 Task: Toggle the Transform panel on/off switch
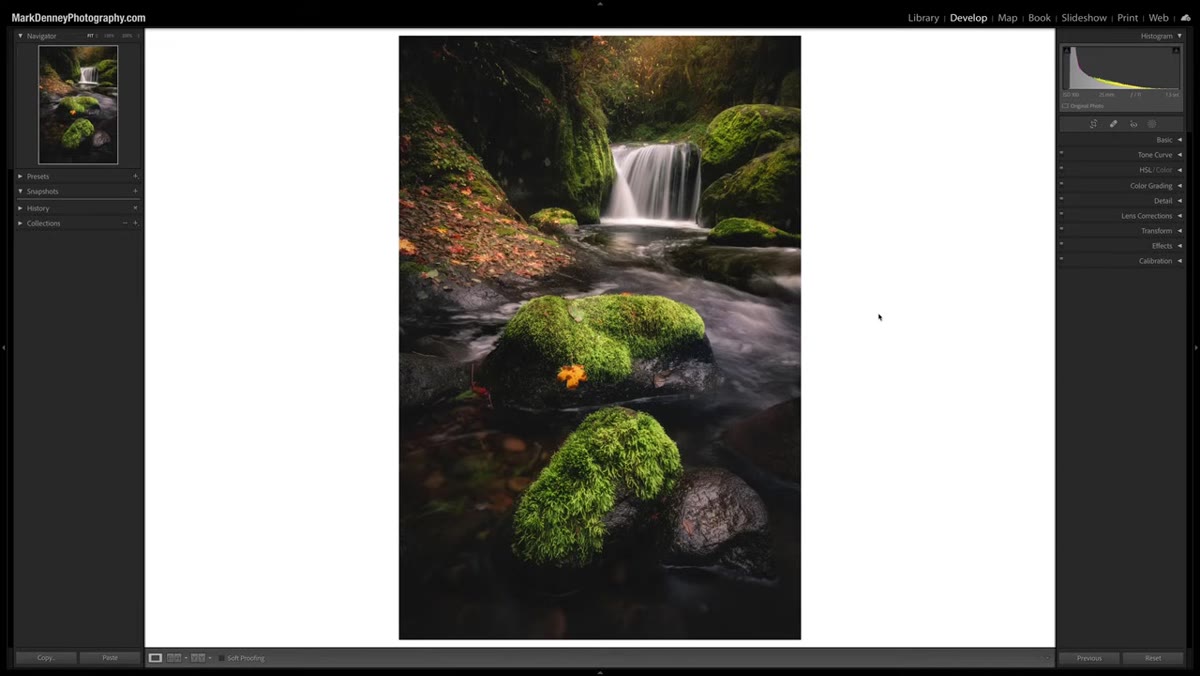click(1061, 230)
